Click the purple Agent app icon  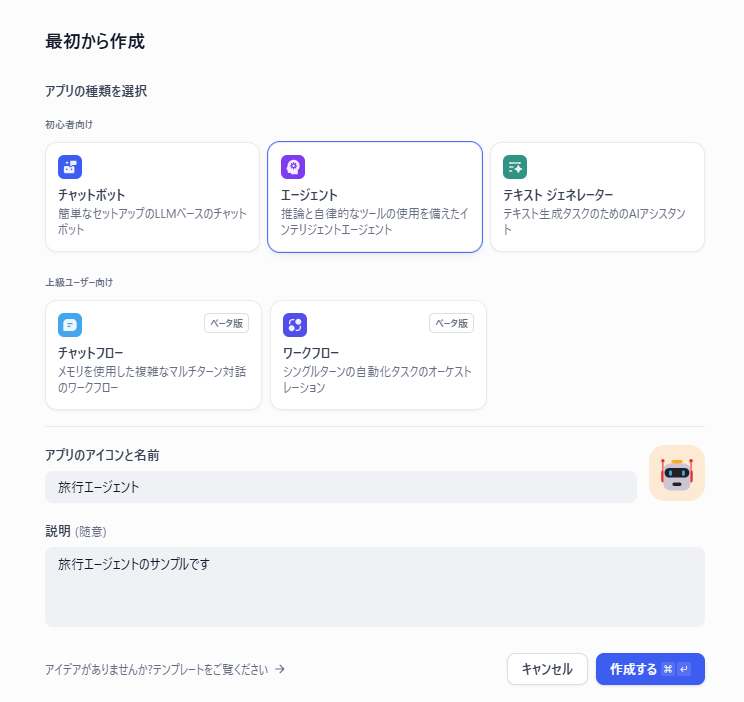293,167
